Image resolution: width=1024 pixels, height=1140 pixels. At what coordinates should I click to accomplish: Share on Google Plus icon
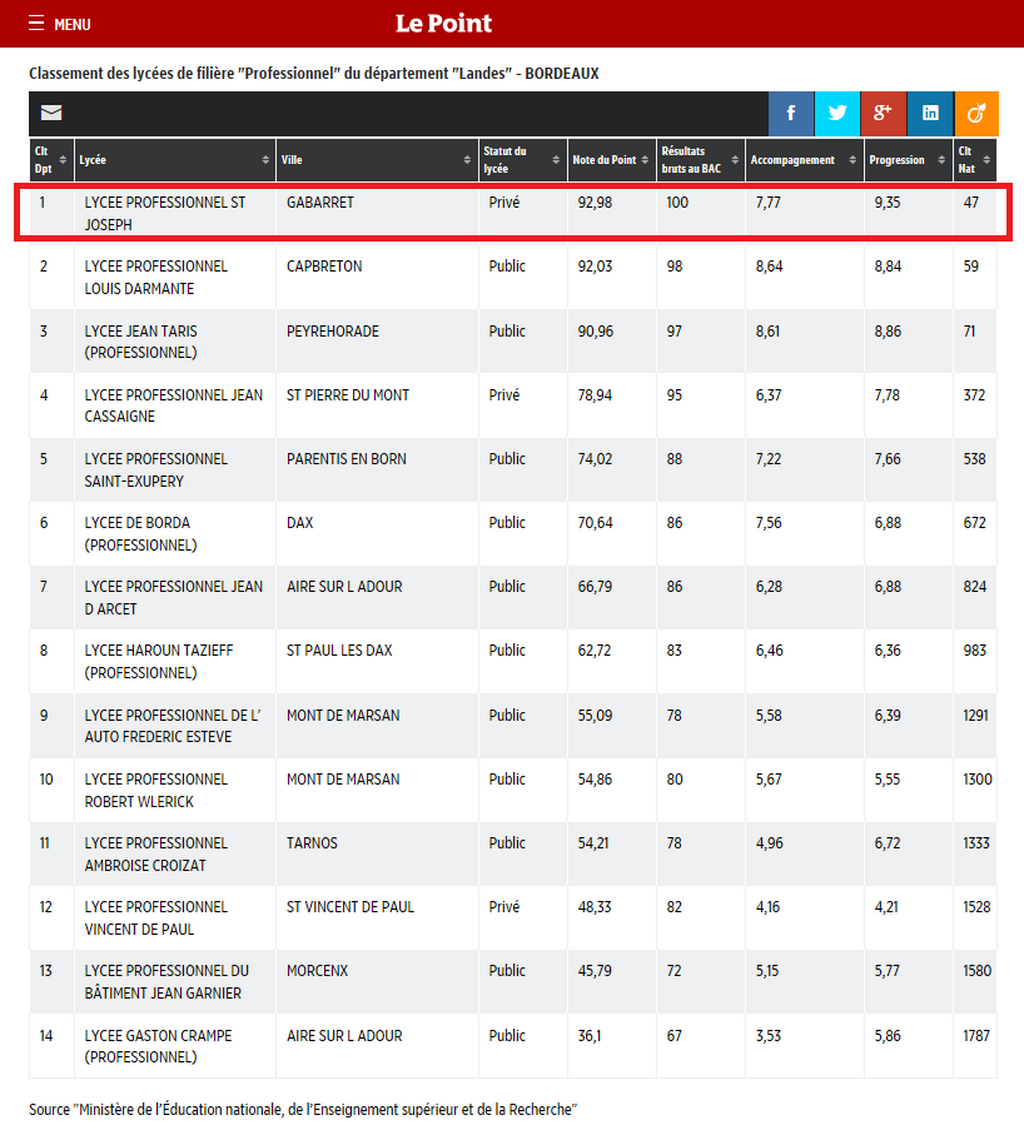click(883, 113)
